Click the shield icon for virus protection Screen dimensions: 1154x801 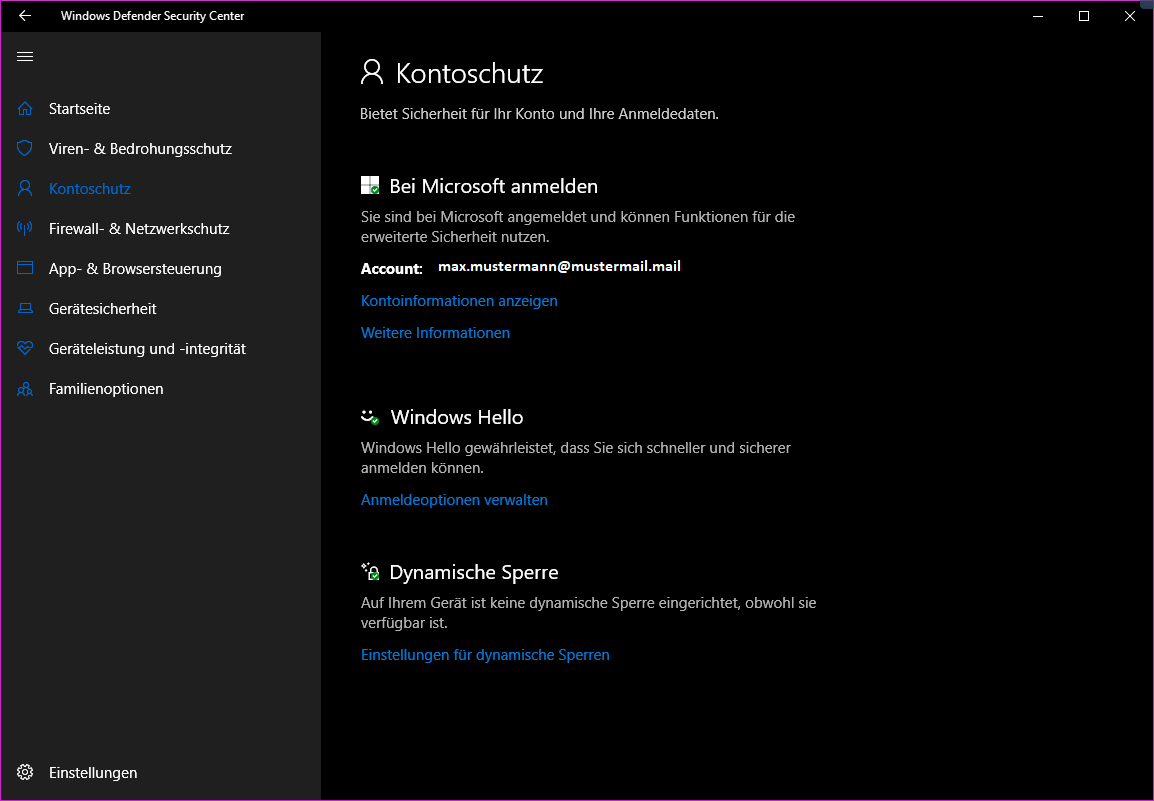coord(25,148)
